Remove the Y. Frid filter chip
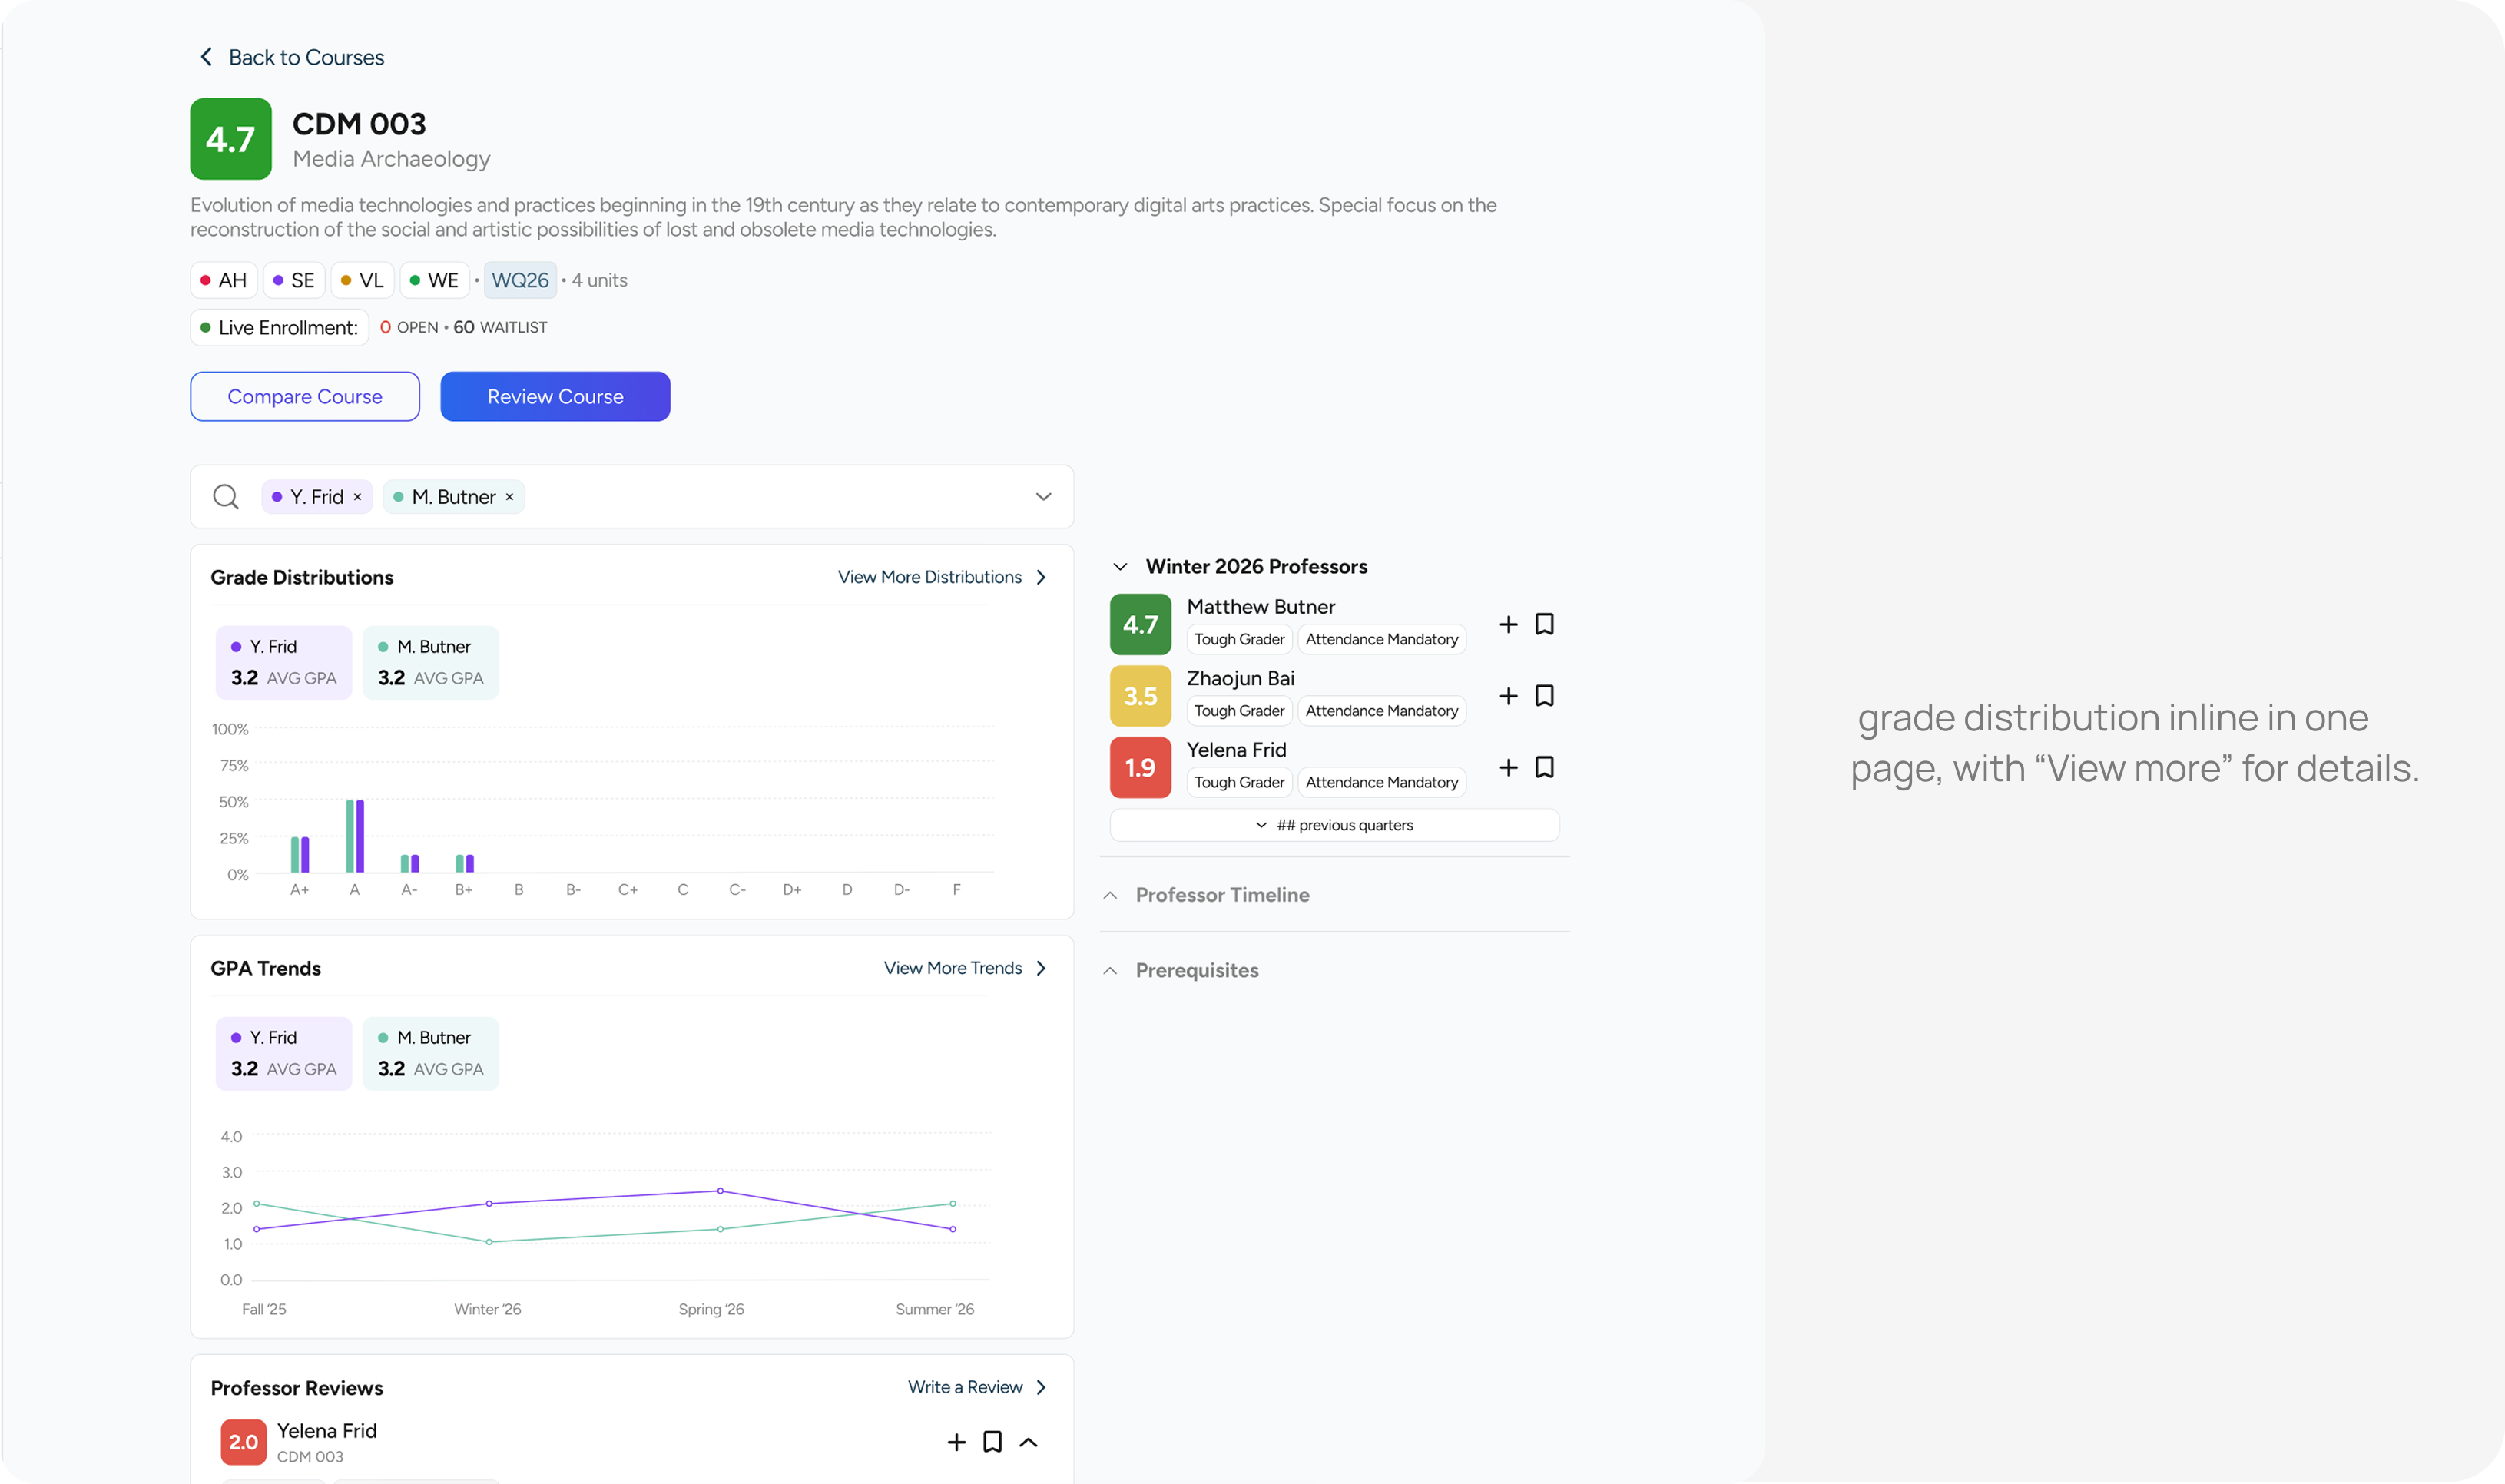 (x=357, y=497)
